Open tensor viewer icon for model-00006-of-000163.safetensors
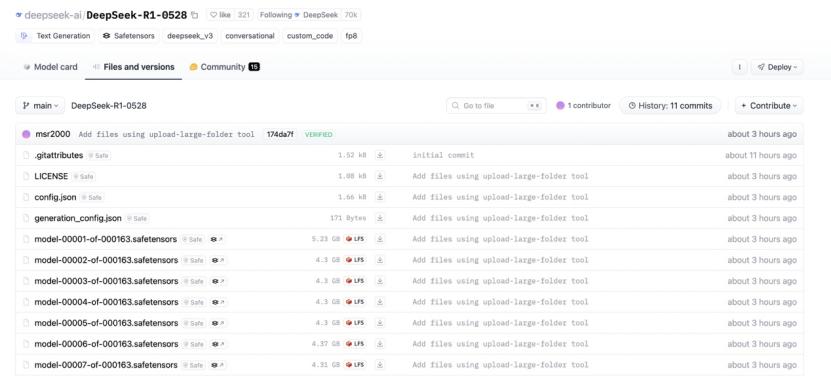Screen dimensions: 831x376 218,344
